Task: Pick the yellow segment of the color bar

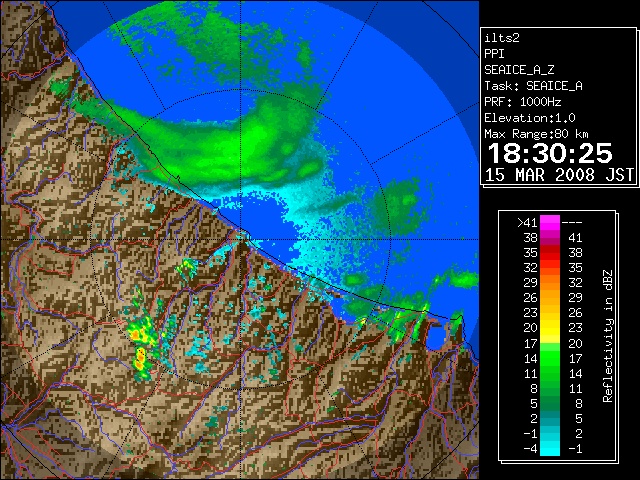Action: pos(550,327)
